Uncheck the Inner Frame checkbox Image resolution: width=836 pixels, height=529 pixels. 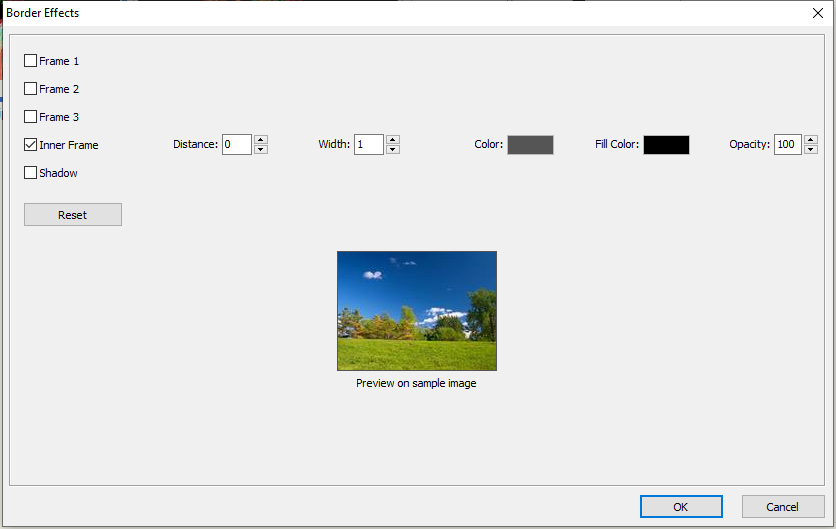tap(31, 145)
